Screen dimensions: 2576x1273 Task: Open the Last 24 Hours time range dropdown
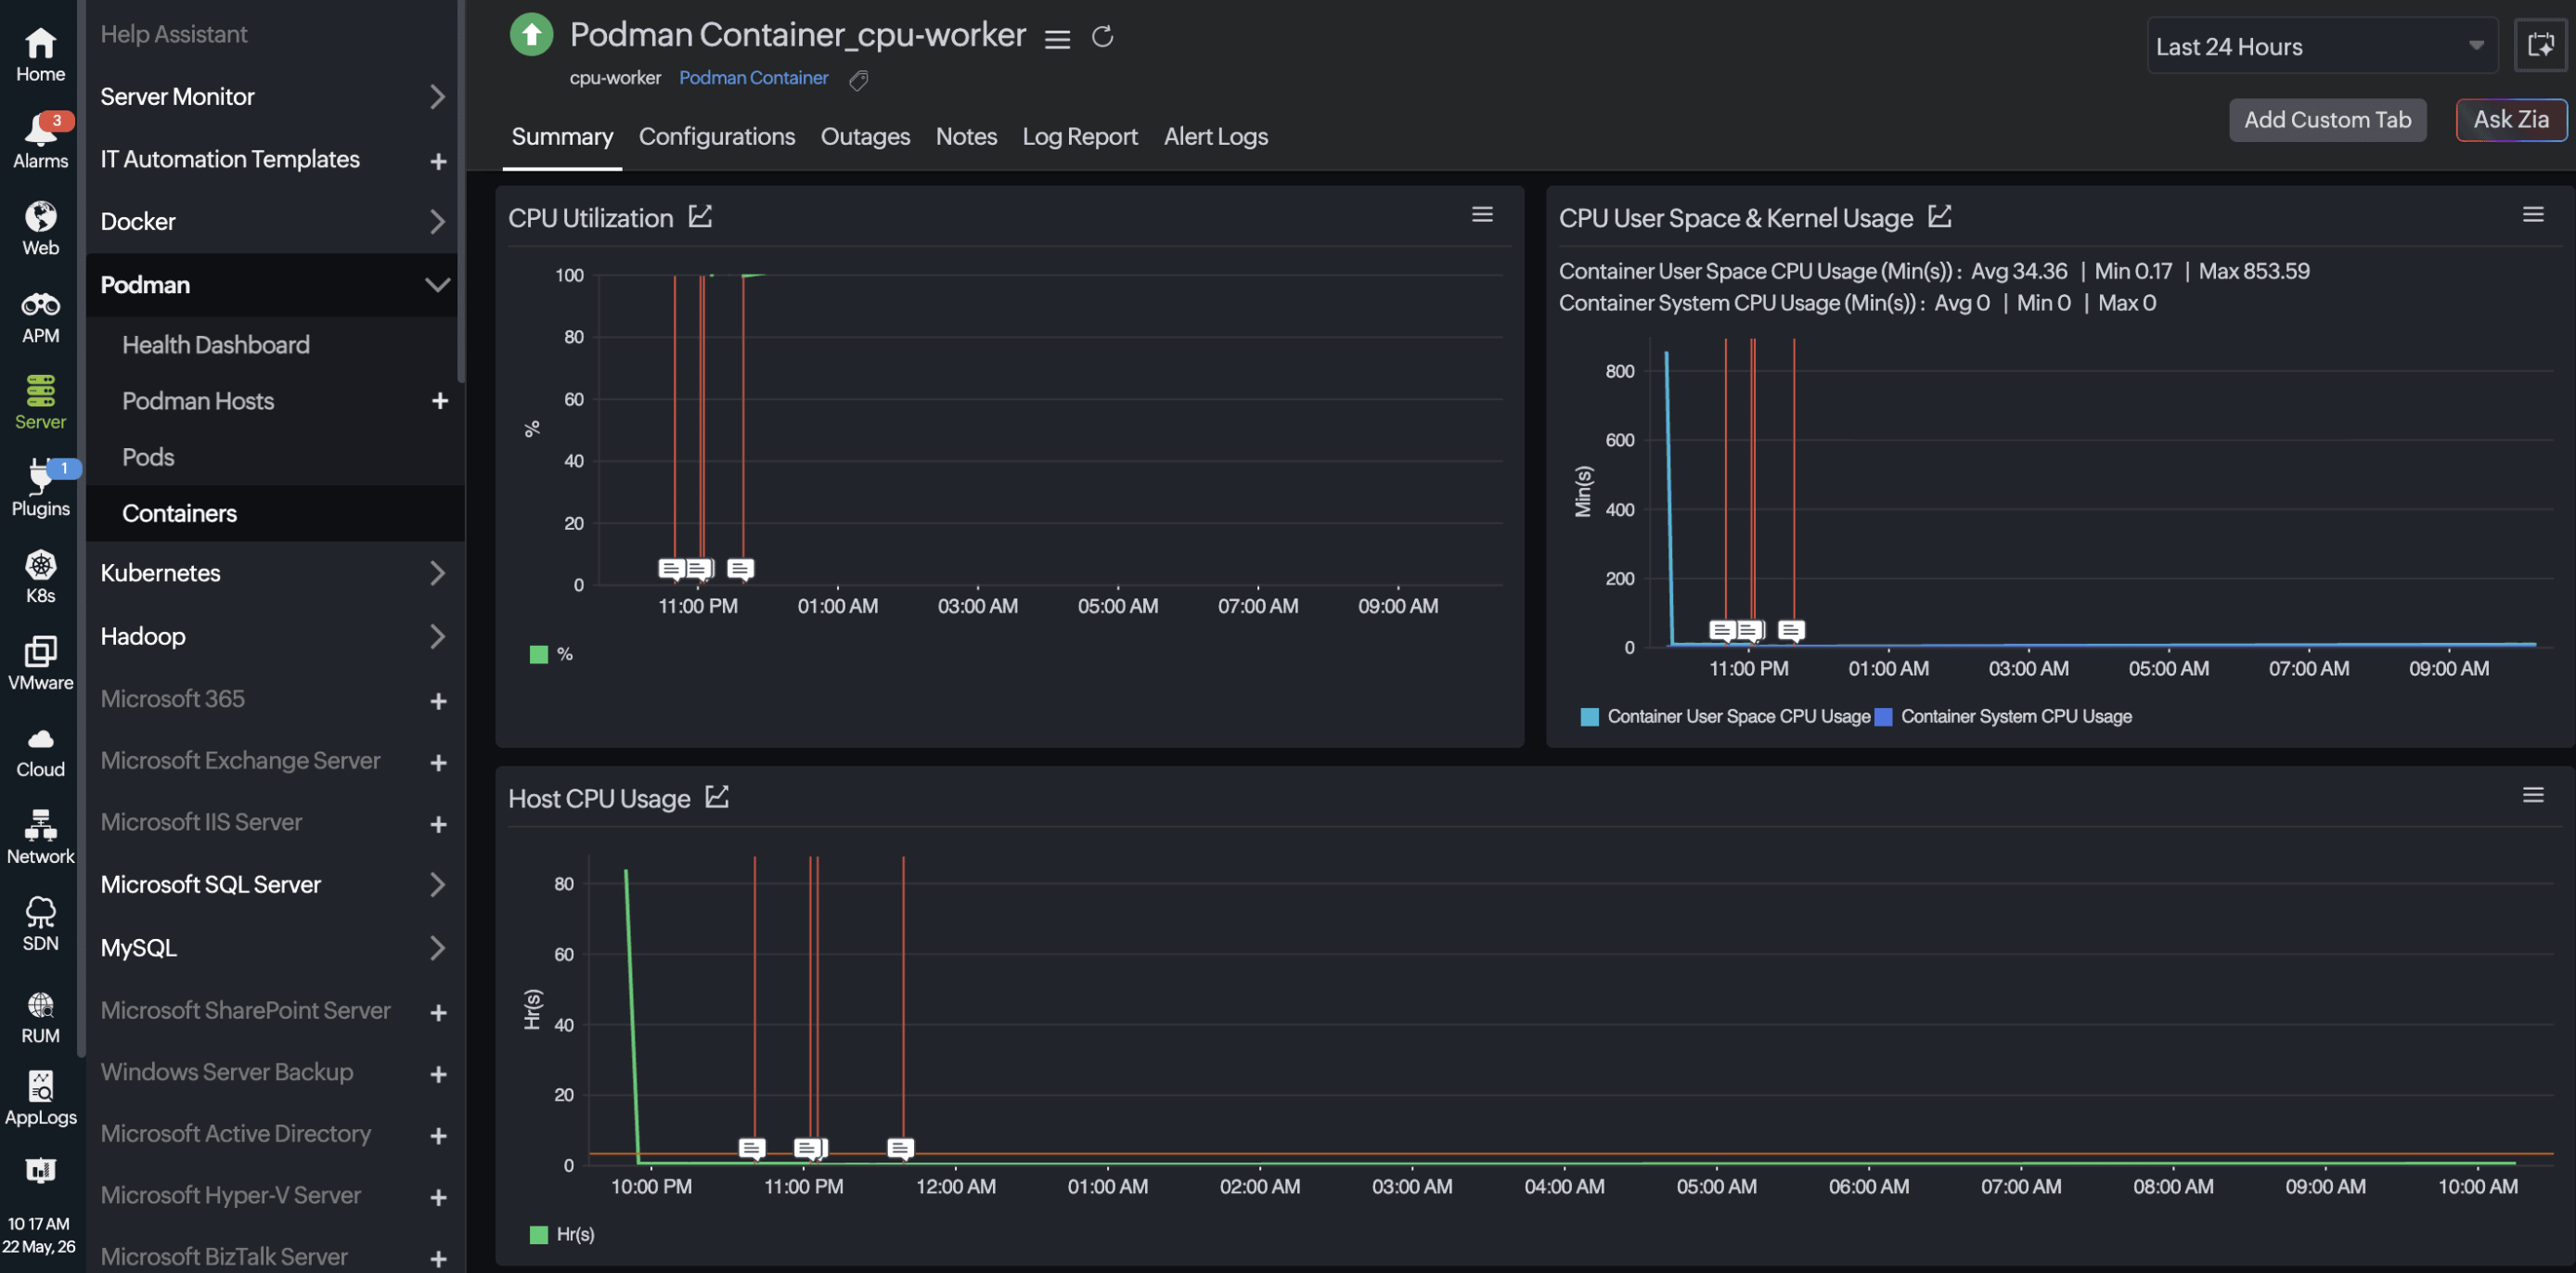tap(2321, 46)
